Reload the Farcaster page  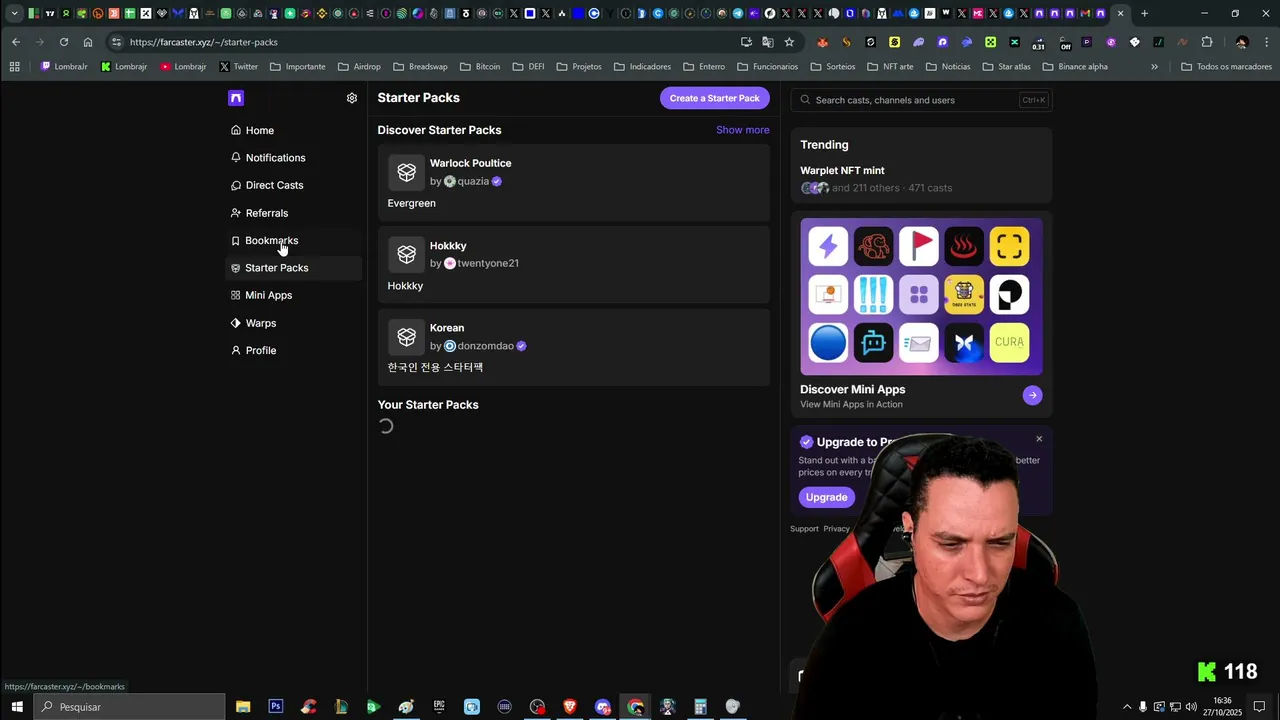click(64, 42)
